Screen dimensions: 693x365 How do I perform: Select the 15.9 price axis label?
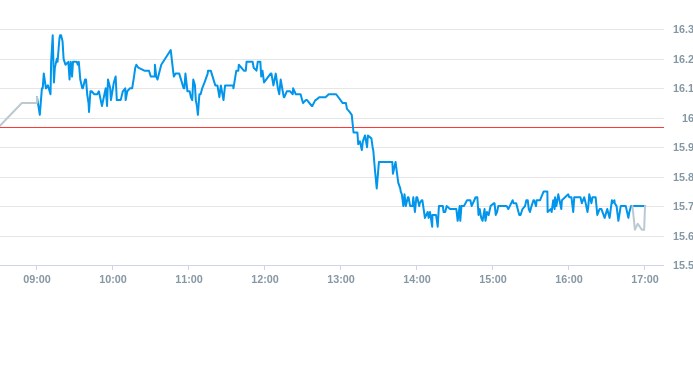click(683, 147)
